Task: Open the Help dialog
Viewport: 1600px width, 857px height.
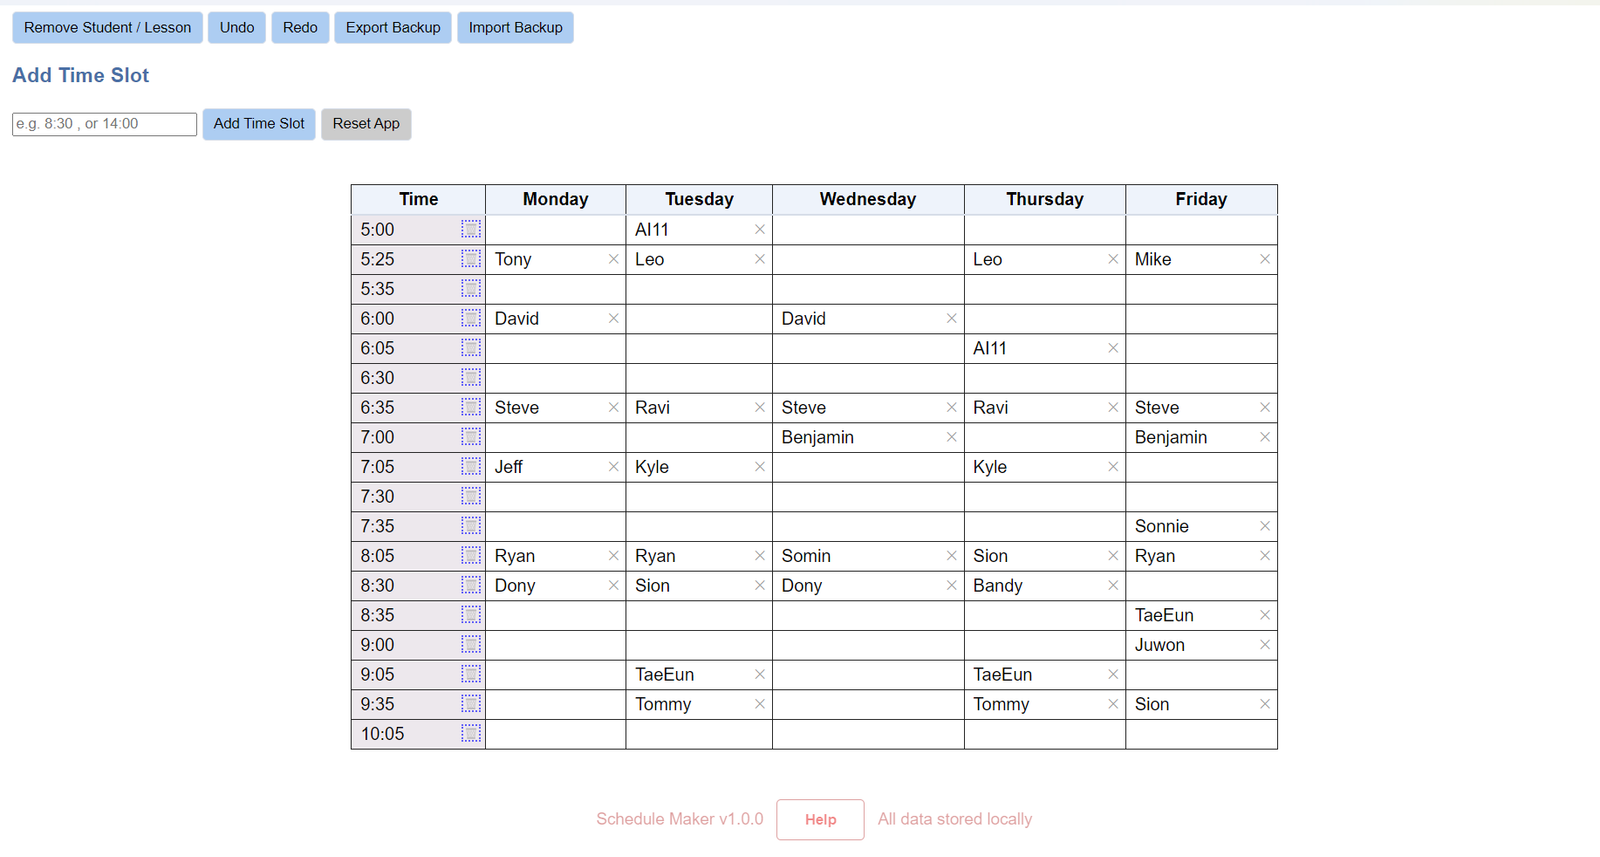Action: 820,819
